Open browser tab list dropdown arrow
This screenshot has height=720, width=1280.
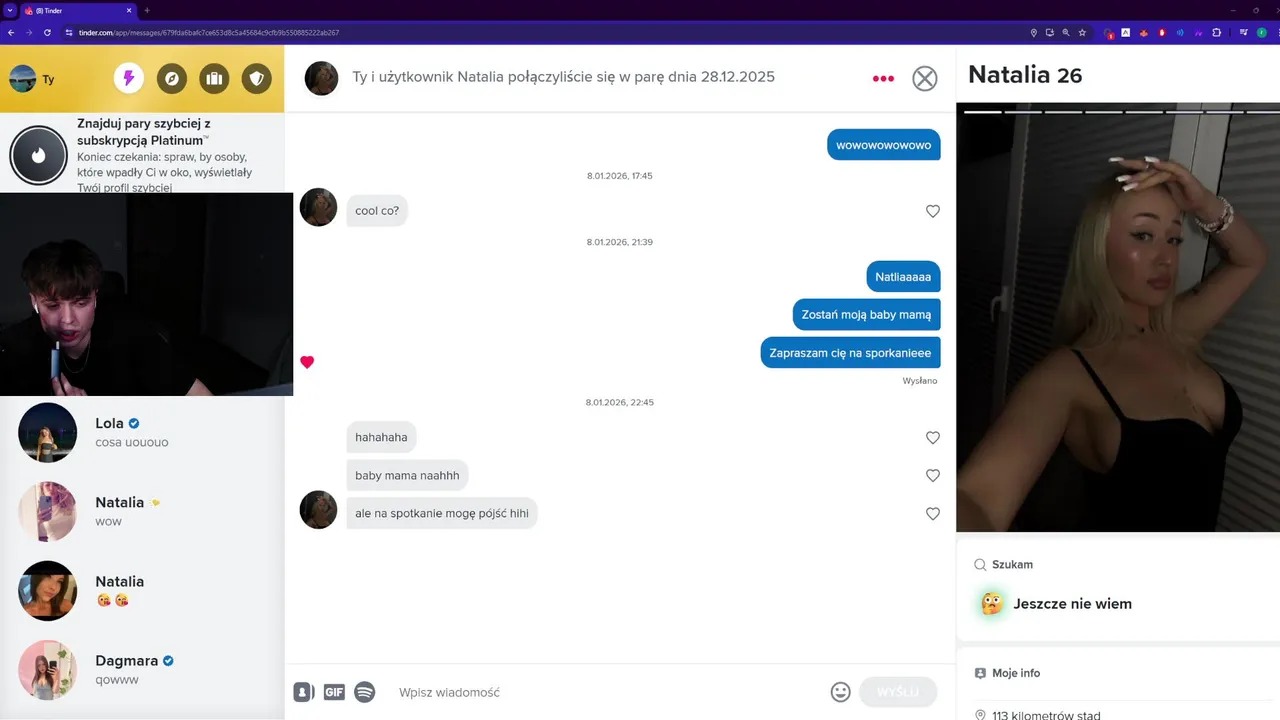tap(10, 10)
